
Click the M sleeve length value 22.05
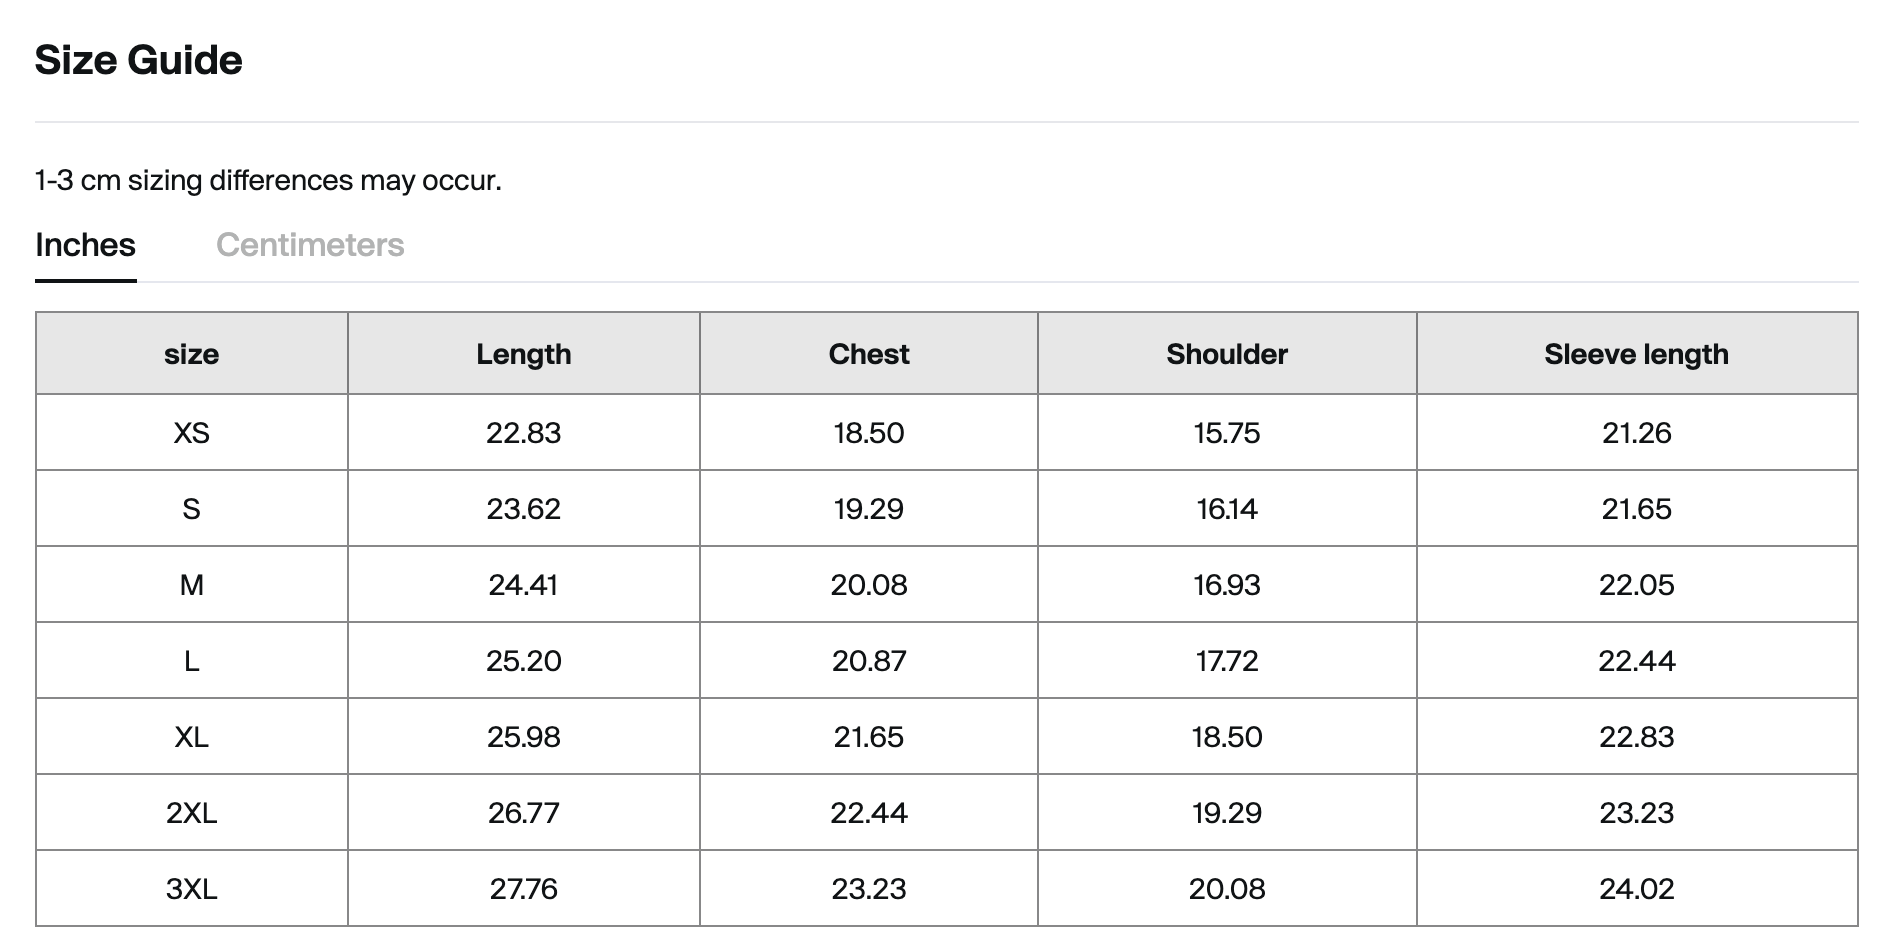(x=1636, y=585)
